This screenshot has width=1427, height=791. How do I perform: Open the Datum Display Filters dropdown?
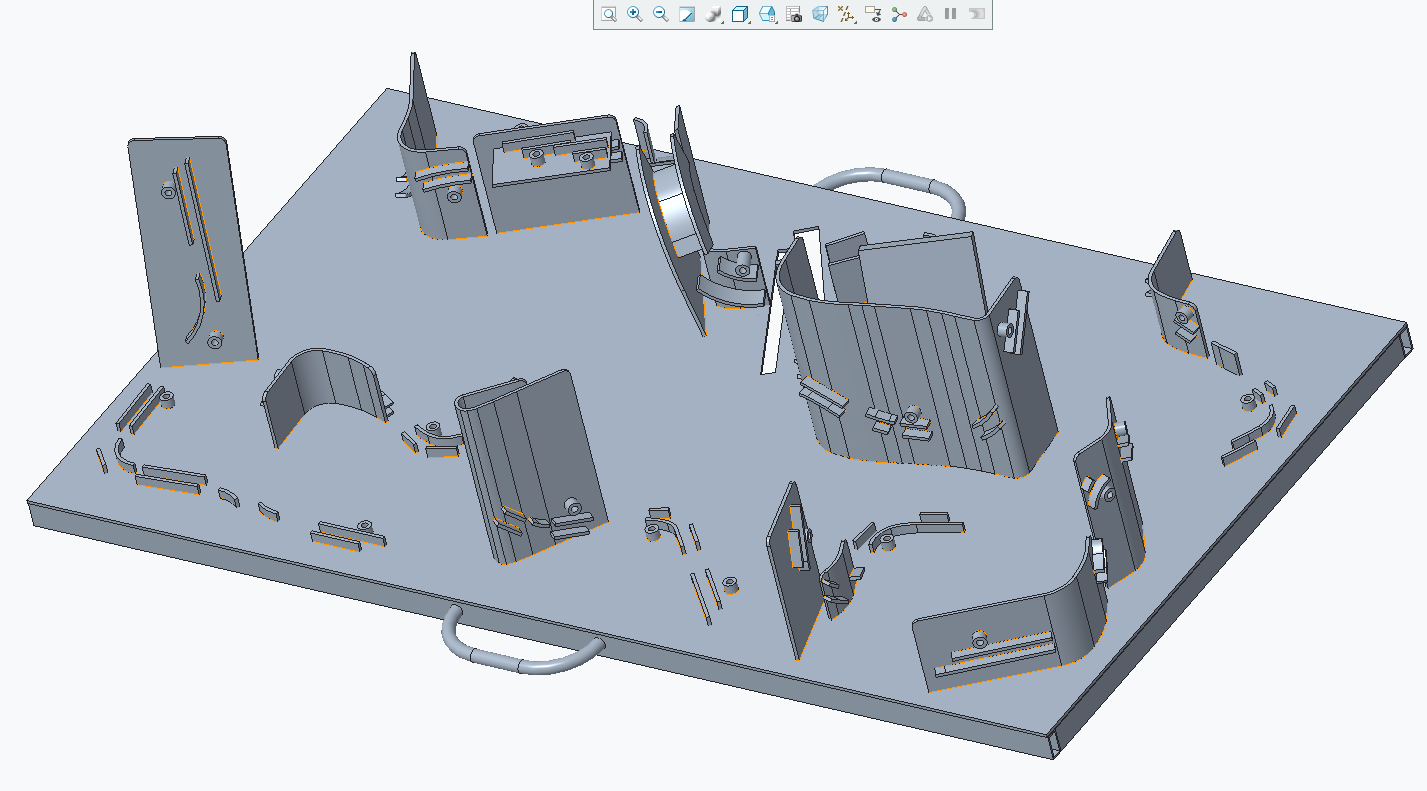(856, 22)
